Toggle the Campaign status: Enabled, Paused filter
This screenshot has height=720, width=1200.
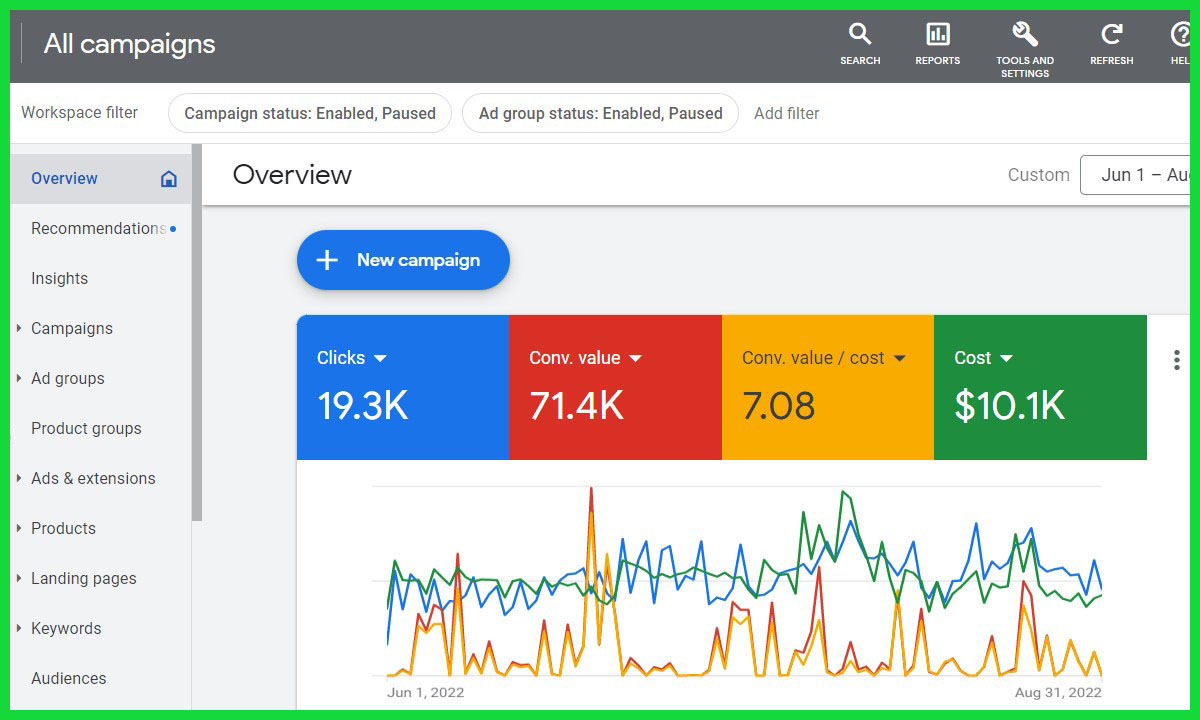[309, 113]
